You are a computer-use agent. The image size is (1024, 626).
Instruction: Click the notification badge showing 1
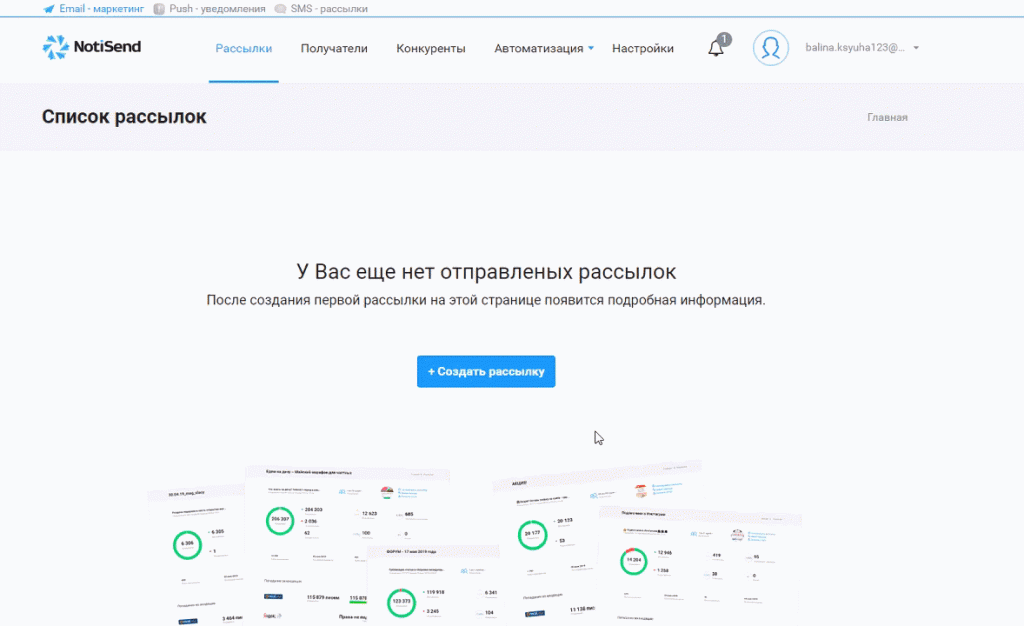click(724, 39)
